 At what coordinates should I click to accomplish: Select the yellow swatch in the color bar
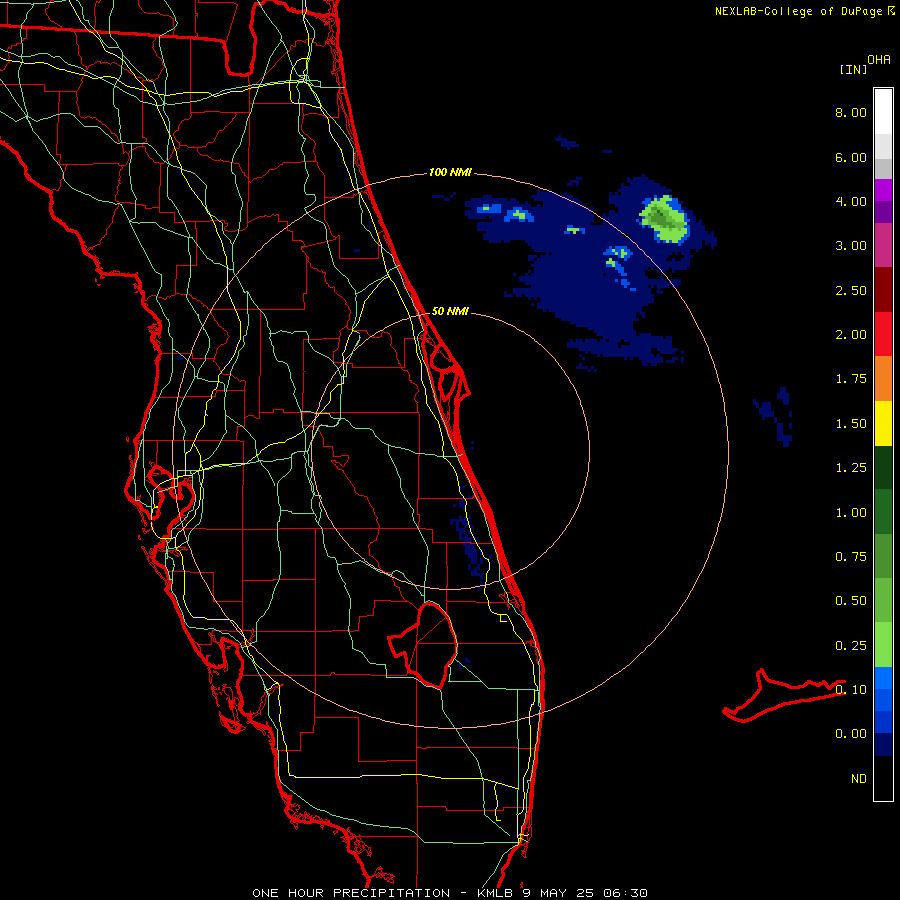point(883,424)
